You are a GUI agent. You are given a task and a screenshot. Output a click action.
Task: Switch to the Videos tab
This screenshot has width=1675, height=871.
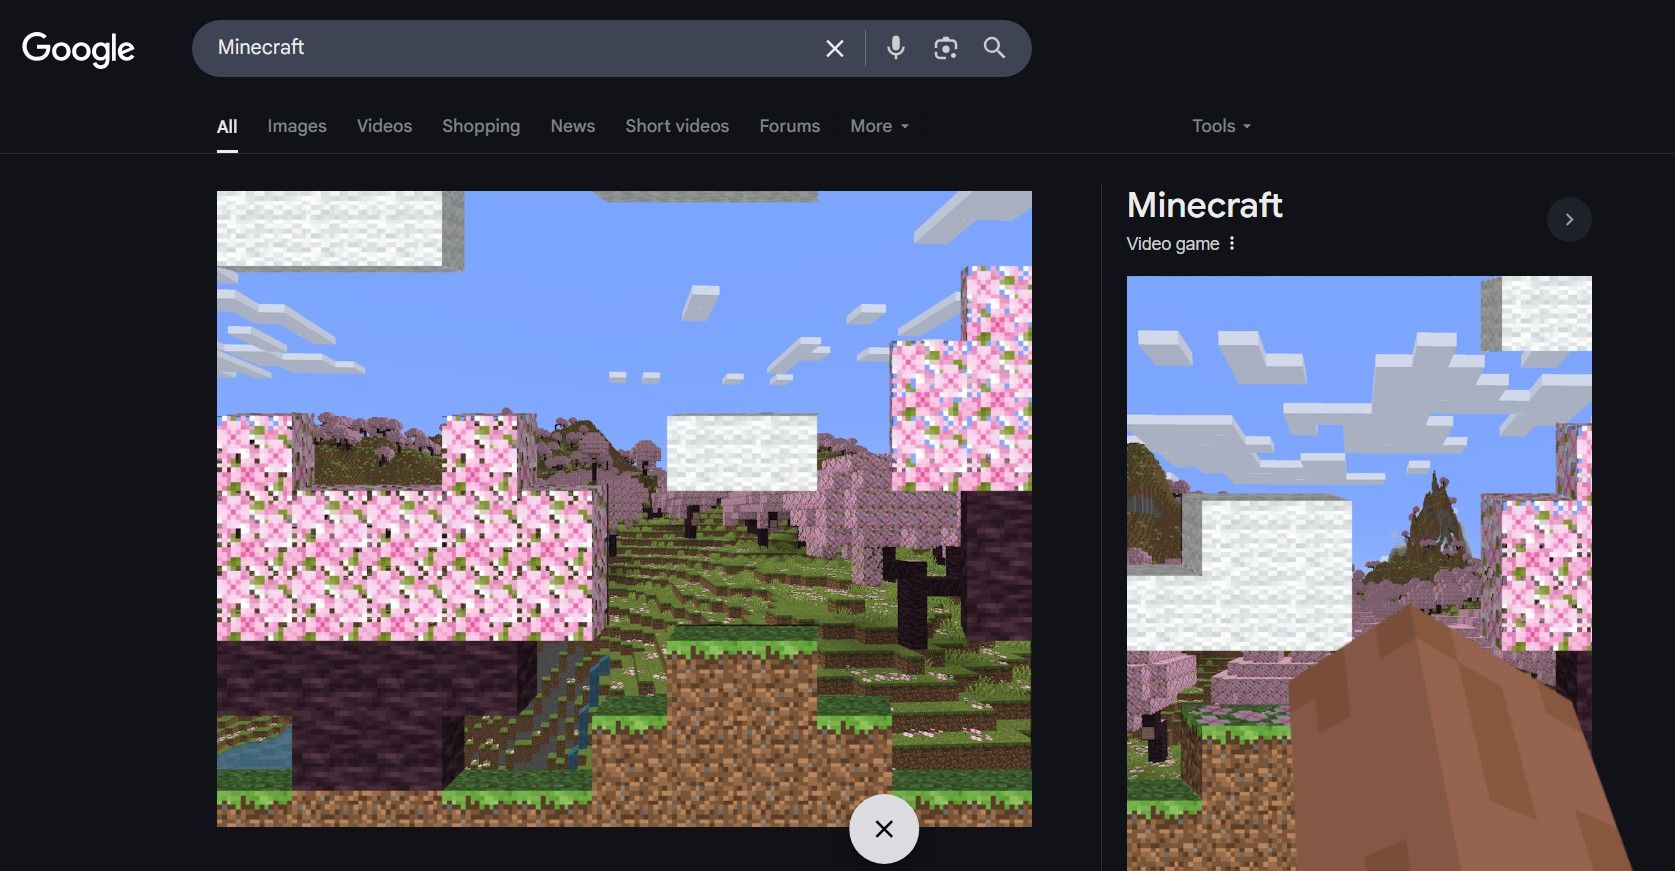click(384, 126)
